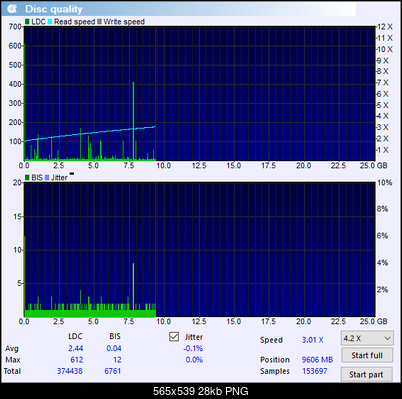The width and height of the screenshot is (402, 399).
Task: Click the Speed label
Action: pos(271,340)
